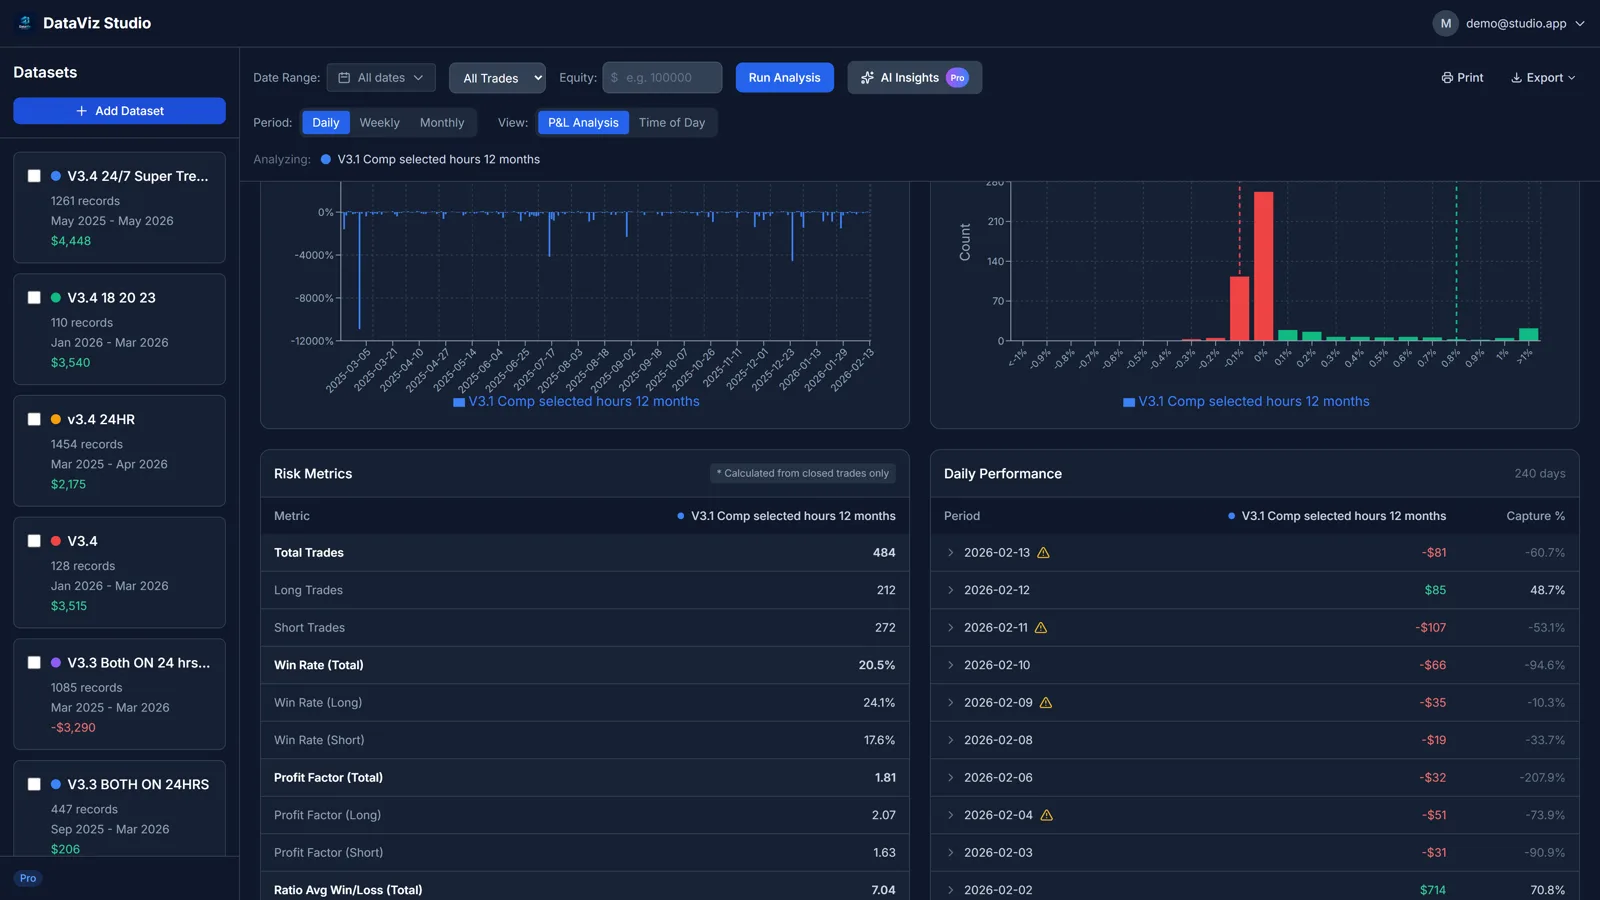Click the Calculated from closed trades only note

[803, 474]
